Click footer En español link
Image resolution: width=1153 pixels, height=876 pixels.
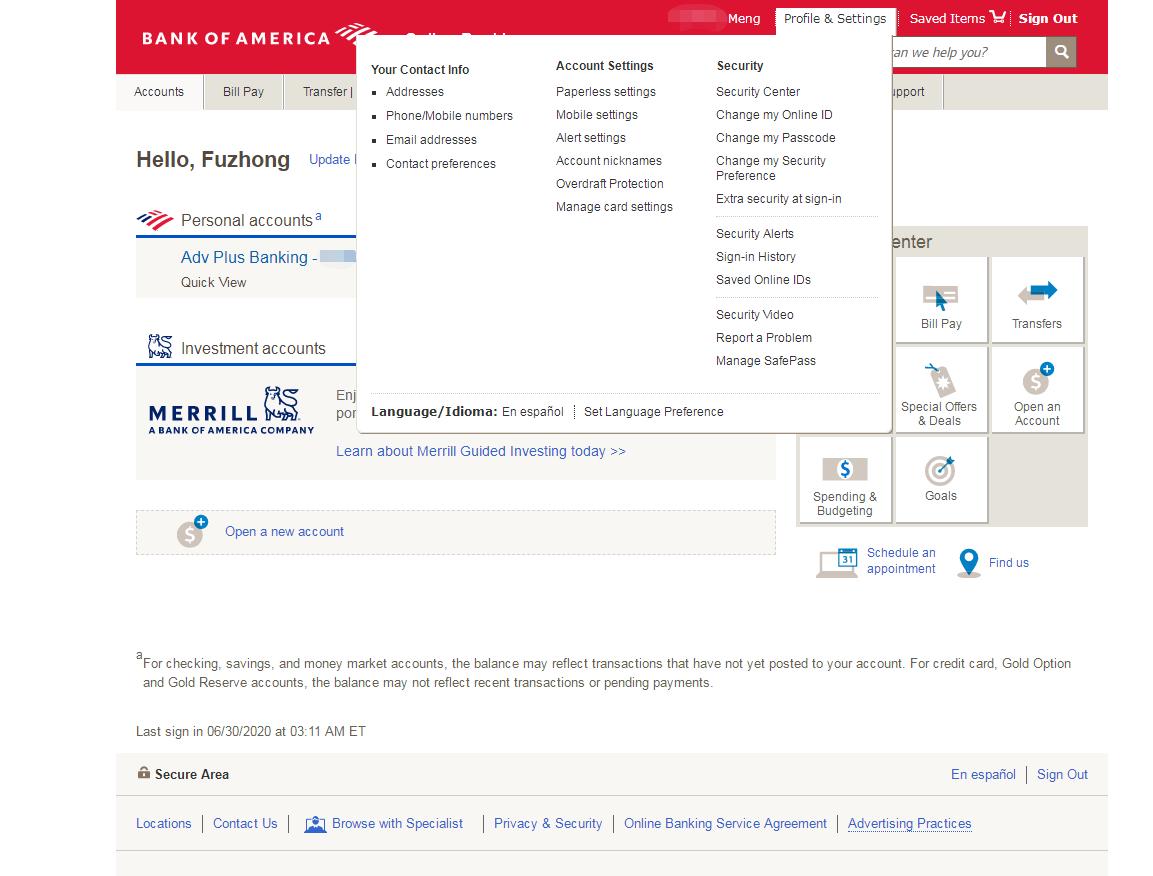click(x=983, y=774)
